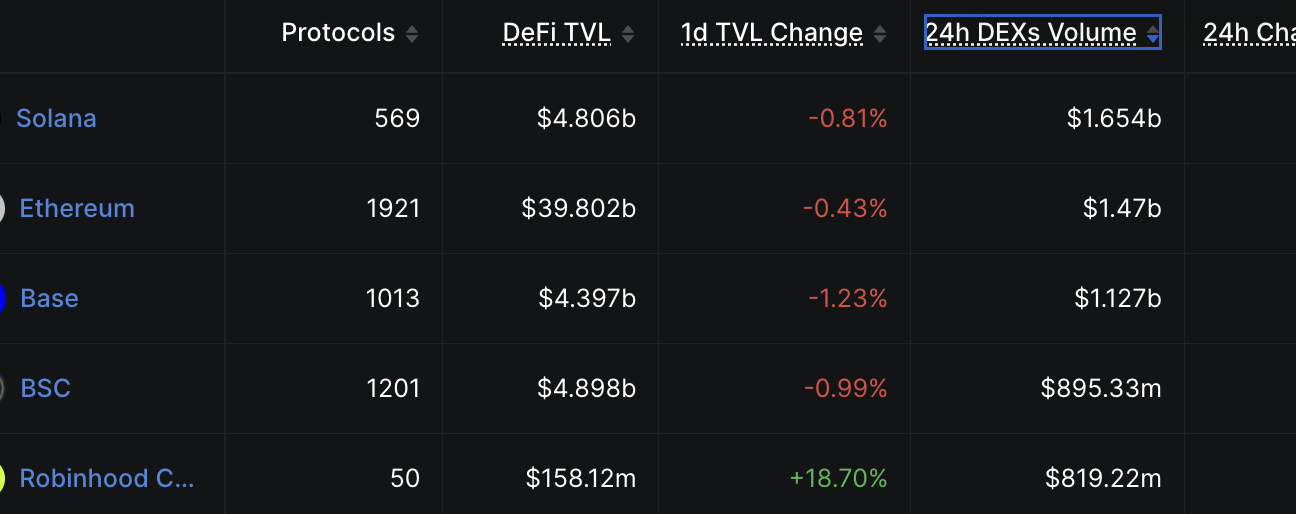Viewport: 1296px width, 514px height.
Task: Select Robinhood's +18.70% TVL change cell
Action: [838, 479]
